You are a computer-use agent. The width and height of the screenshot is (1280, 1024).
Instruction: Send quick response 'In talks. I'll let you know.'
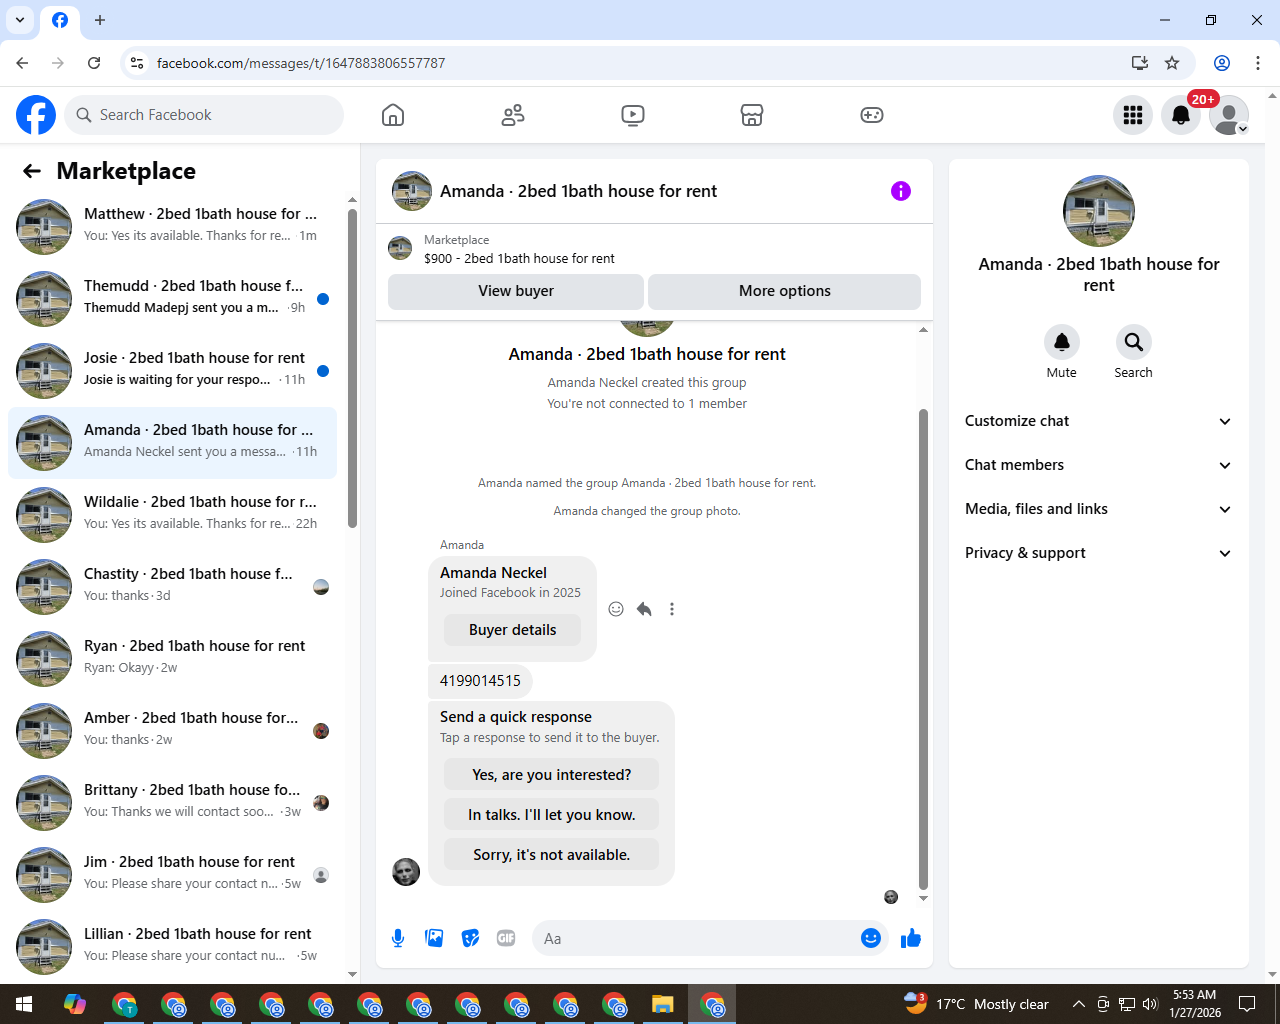[x=551, y=815]
